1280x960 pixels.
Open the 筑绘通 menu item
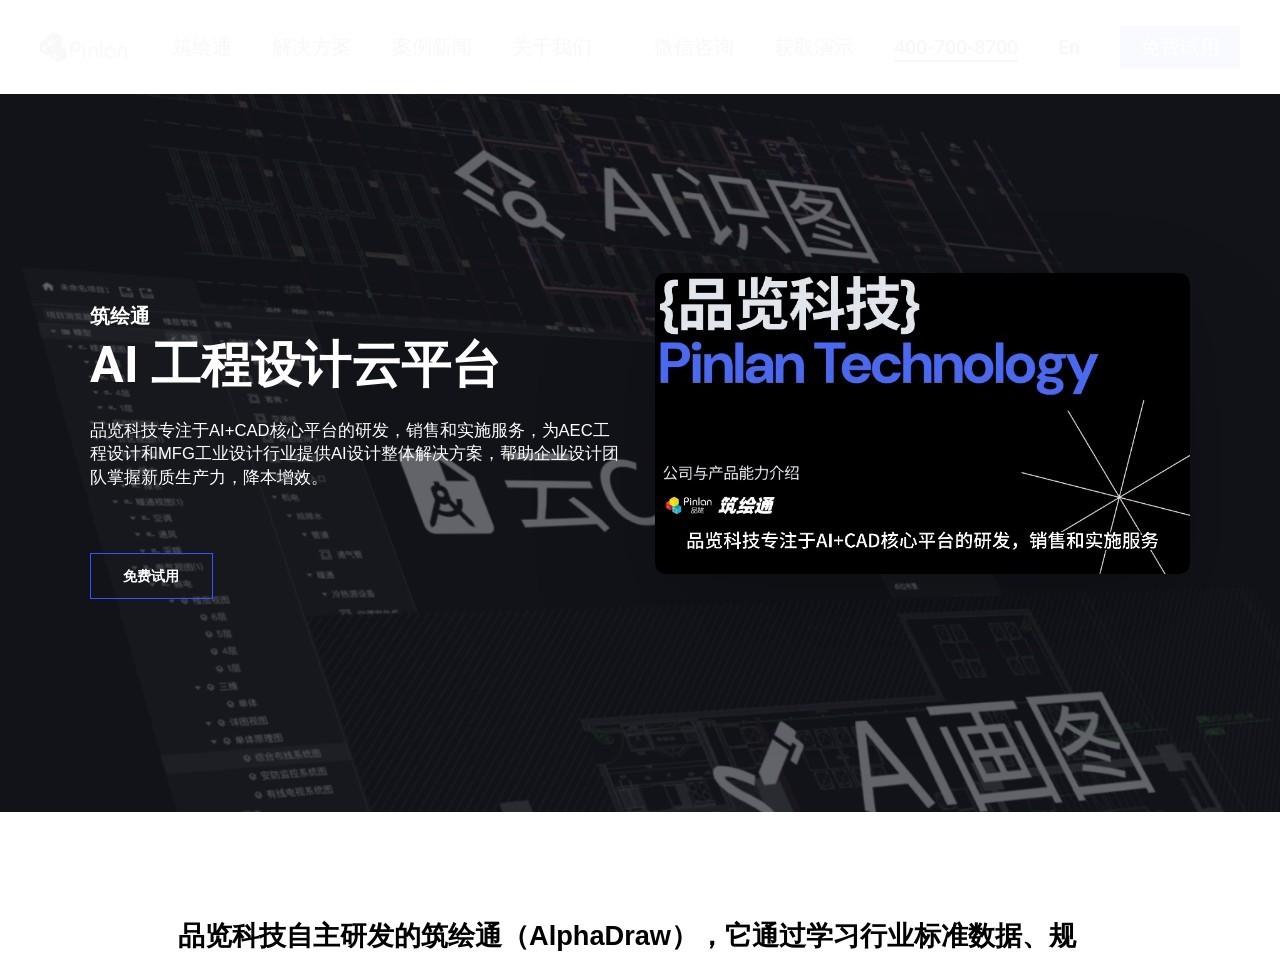click(x=201, y=47)
